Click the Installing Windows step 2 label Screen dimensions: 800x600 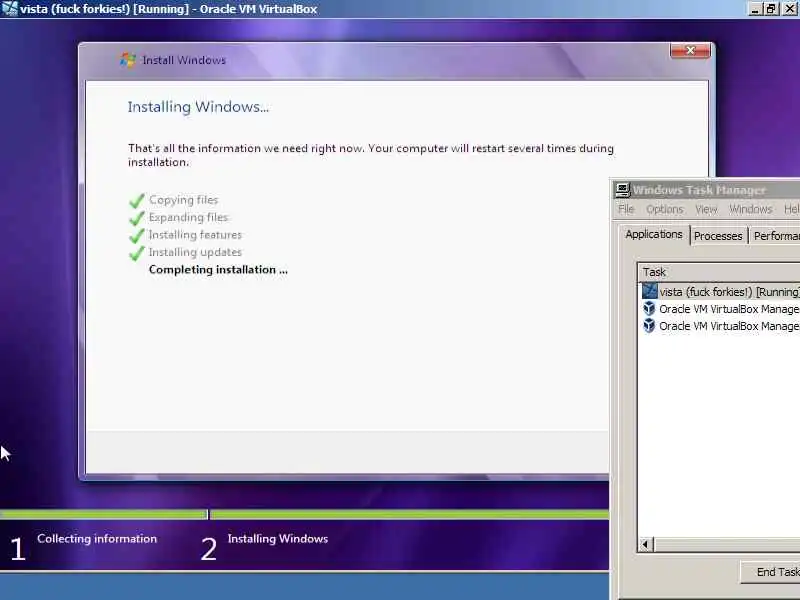click(278, 539)
